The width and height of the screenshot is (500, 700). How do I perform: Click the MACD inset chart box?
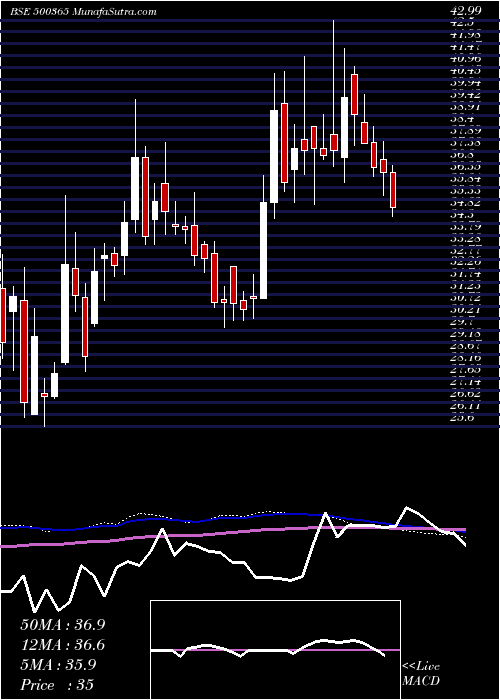click(275, 650)
